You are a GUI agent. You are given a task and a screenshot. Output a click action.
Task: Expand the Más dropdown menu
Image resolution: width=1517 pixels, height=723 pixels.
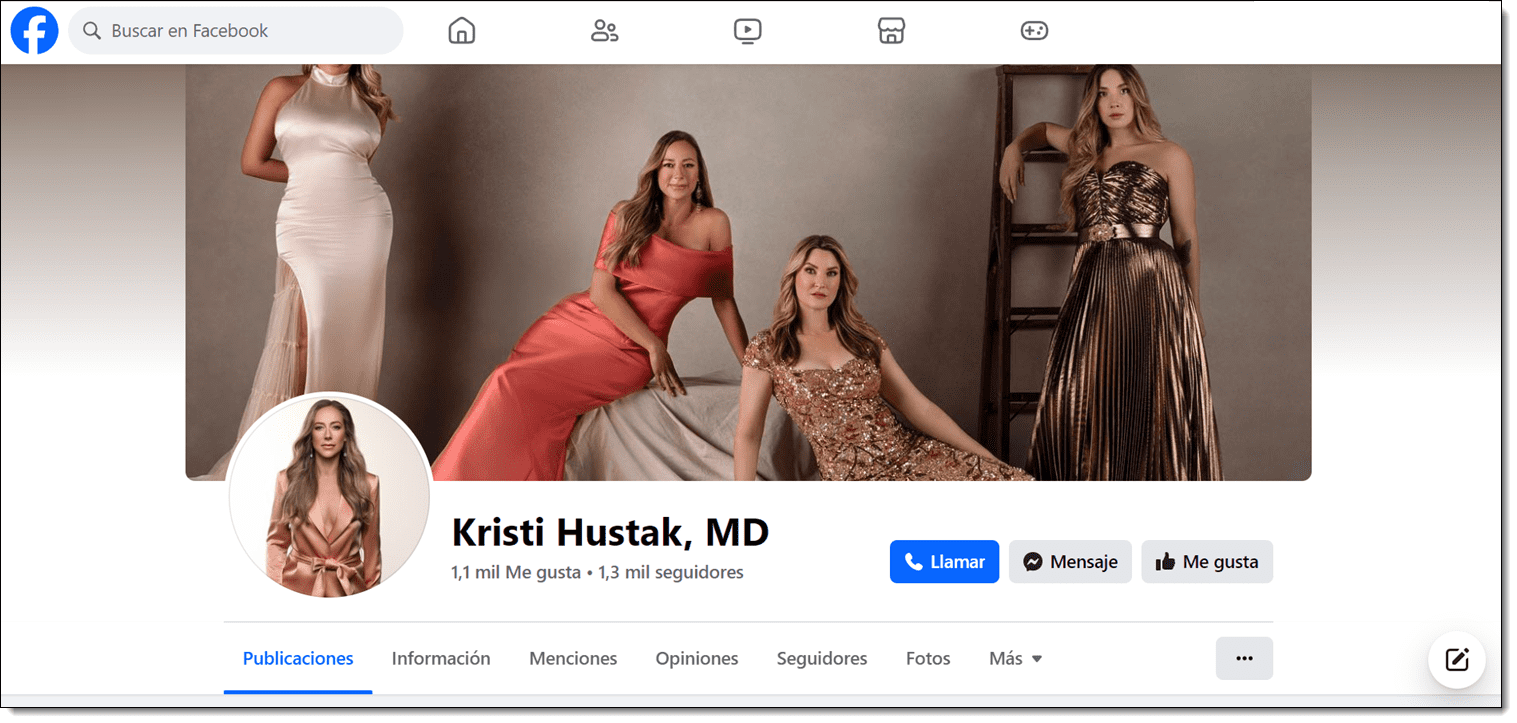click(1014, 658)
